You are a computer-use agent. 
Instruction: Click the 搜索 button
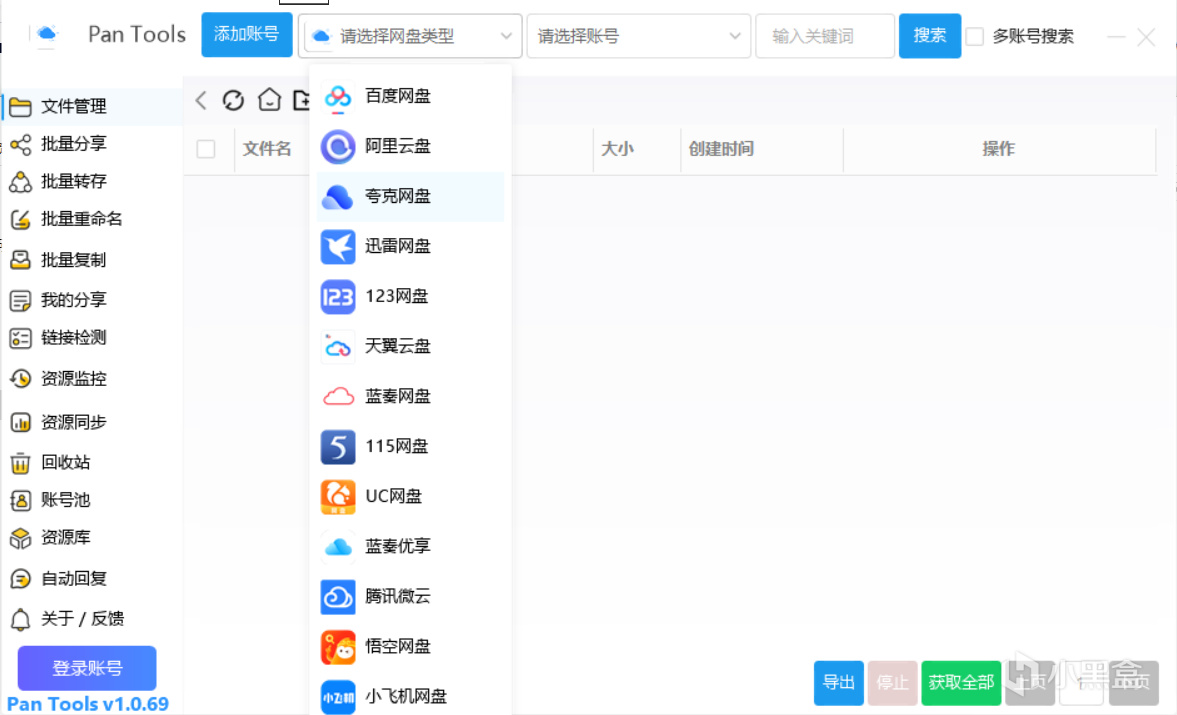(x=930, y=35)
